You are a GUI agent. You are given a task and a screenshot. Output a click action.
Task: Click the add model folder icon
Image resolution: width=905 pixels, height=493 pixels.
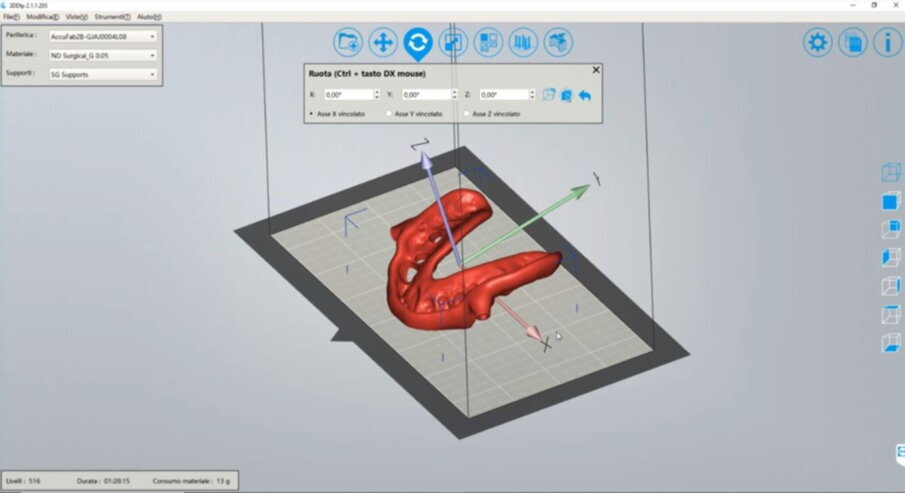coord(348,42)
